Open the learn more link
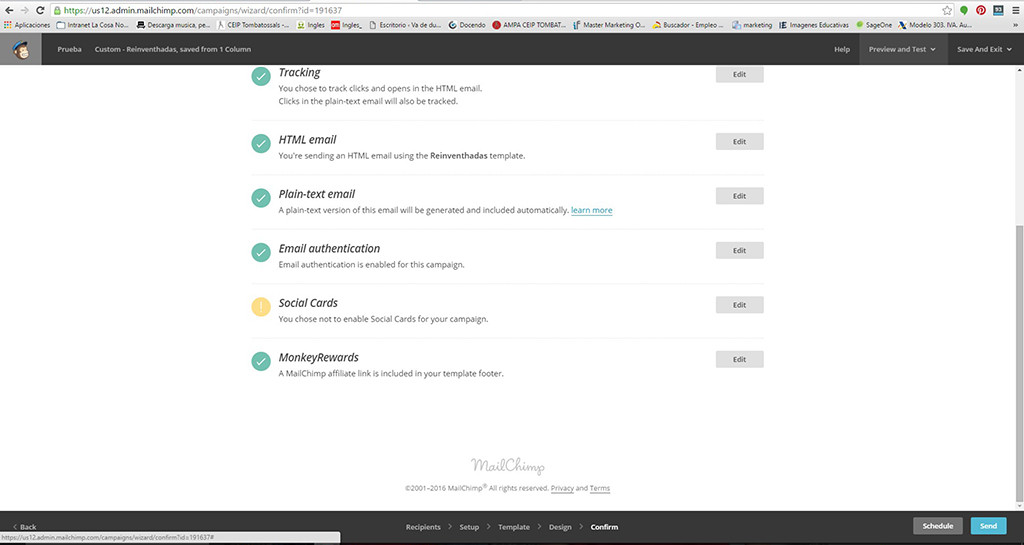Image resolution: width=1024 pixels, height=545 pixels. click(592, 210)
